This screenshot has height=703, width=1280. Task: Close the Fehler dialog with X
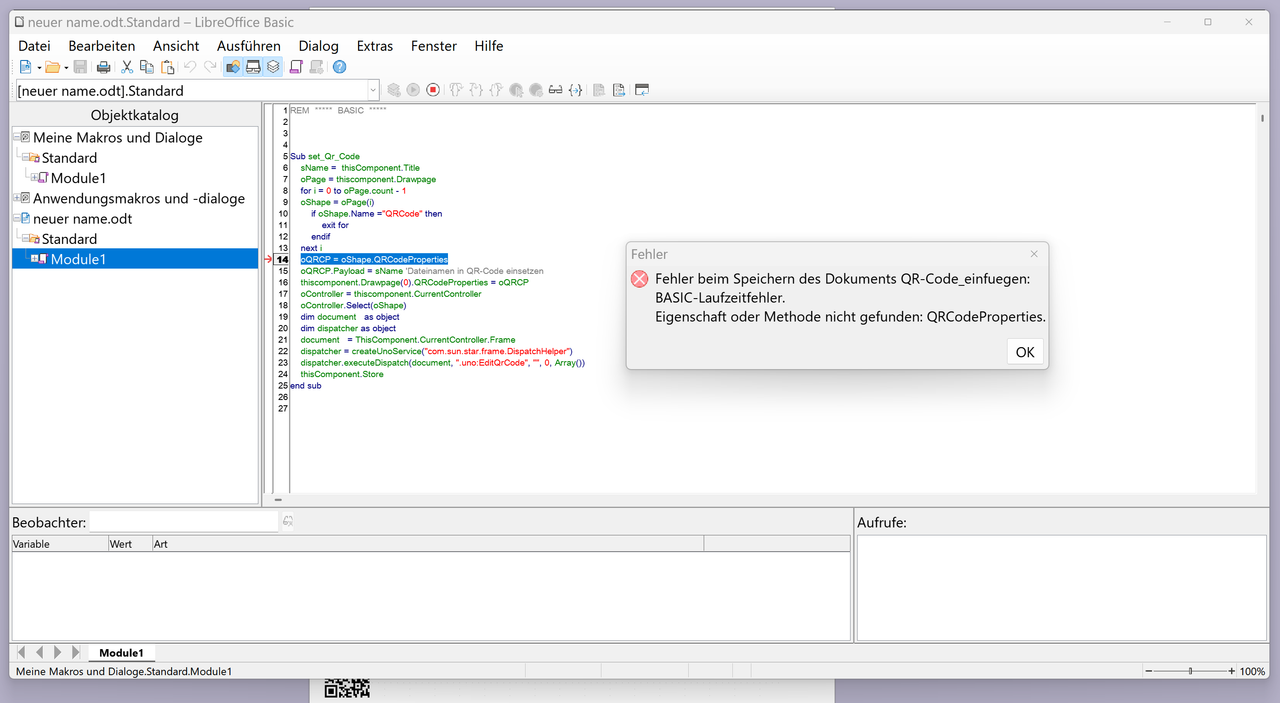pyautogui.click(x=1034, y=254)
